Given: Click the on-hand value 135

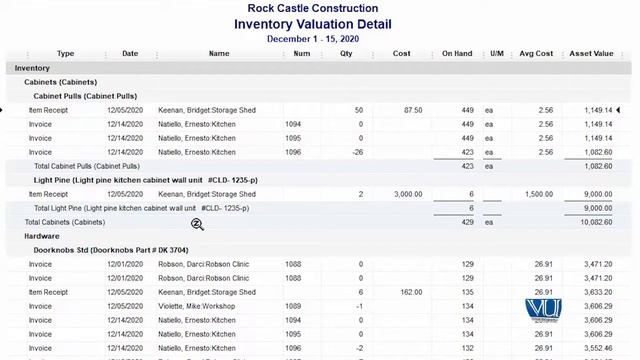Looking at the screenshot, I should [x=467, y=292].
